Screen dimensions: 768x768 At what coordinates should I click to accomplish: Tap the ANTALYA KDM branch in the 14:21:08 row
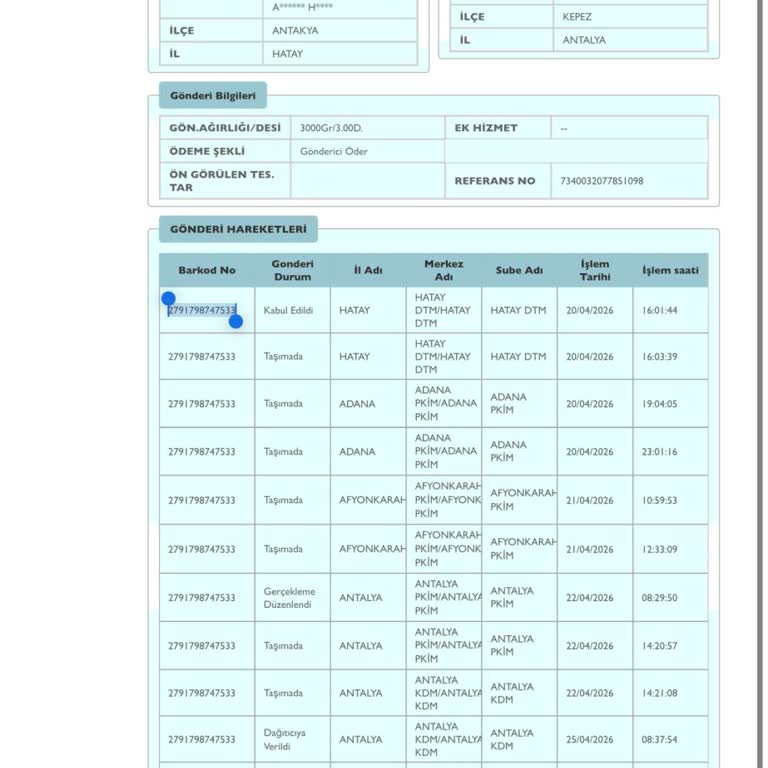[512, 693]
